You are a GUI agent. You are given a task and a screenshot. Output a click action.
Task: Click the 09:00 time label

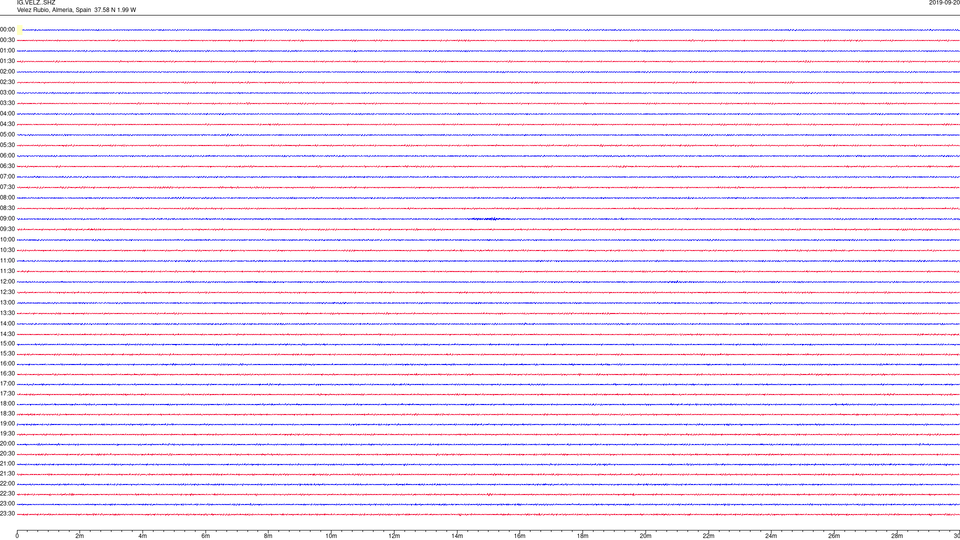click(x=7, y=219)
